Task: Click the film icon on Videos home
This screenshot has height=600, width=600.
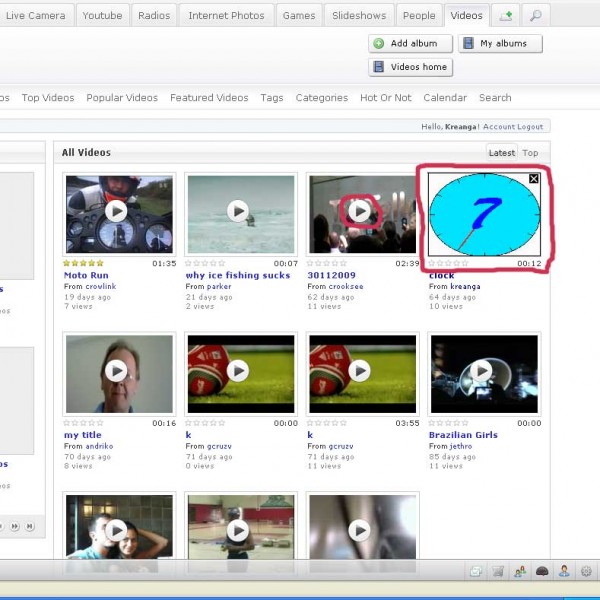Action: point(378,67)
